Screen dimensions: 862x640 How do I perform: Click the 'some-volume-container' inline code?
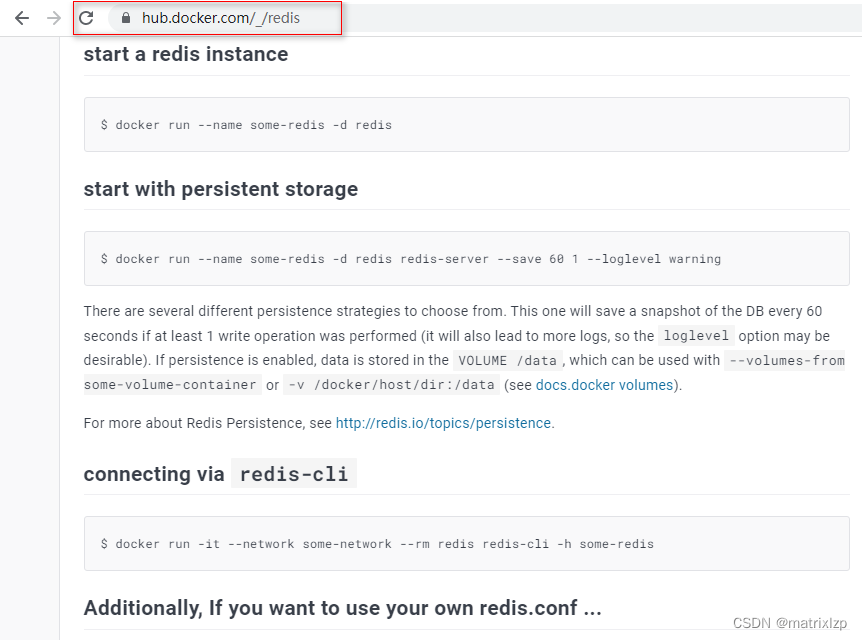tap(170, 384)
